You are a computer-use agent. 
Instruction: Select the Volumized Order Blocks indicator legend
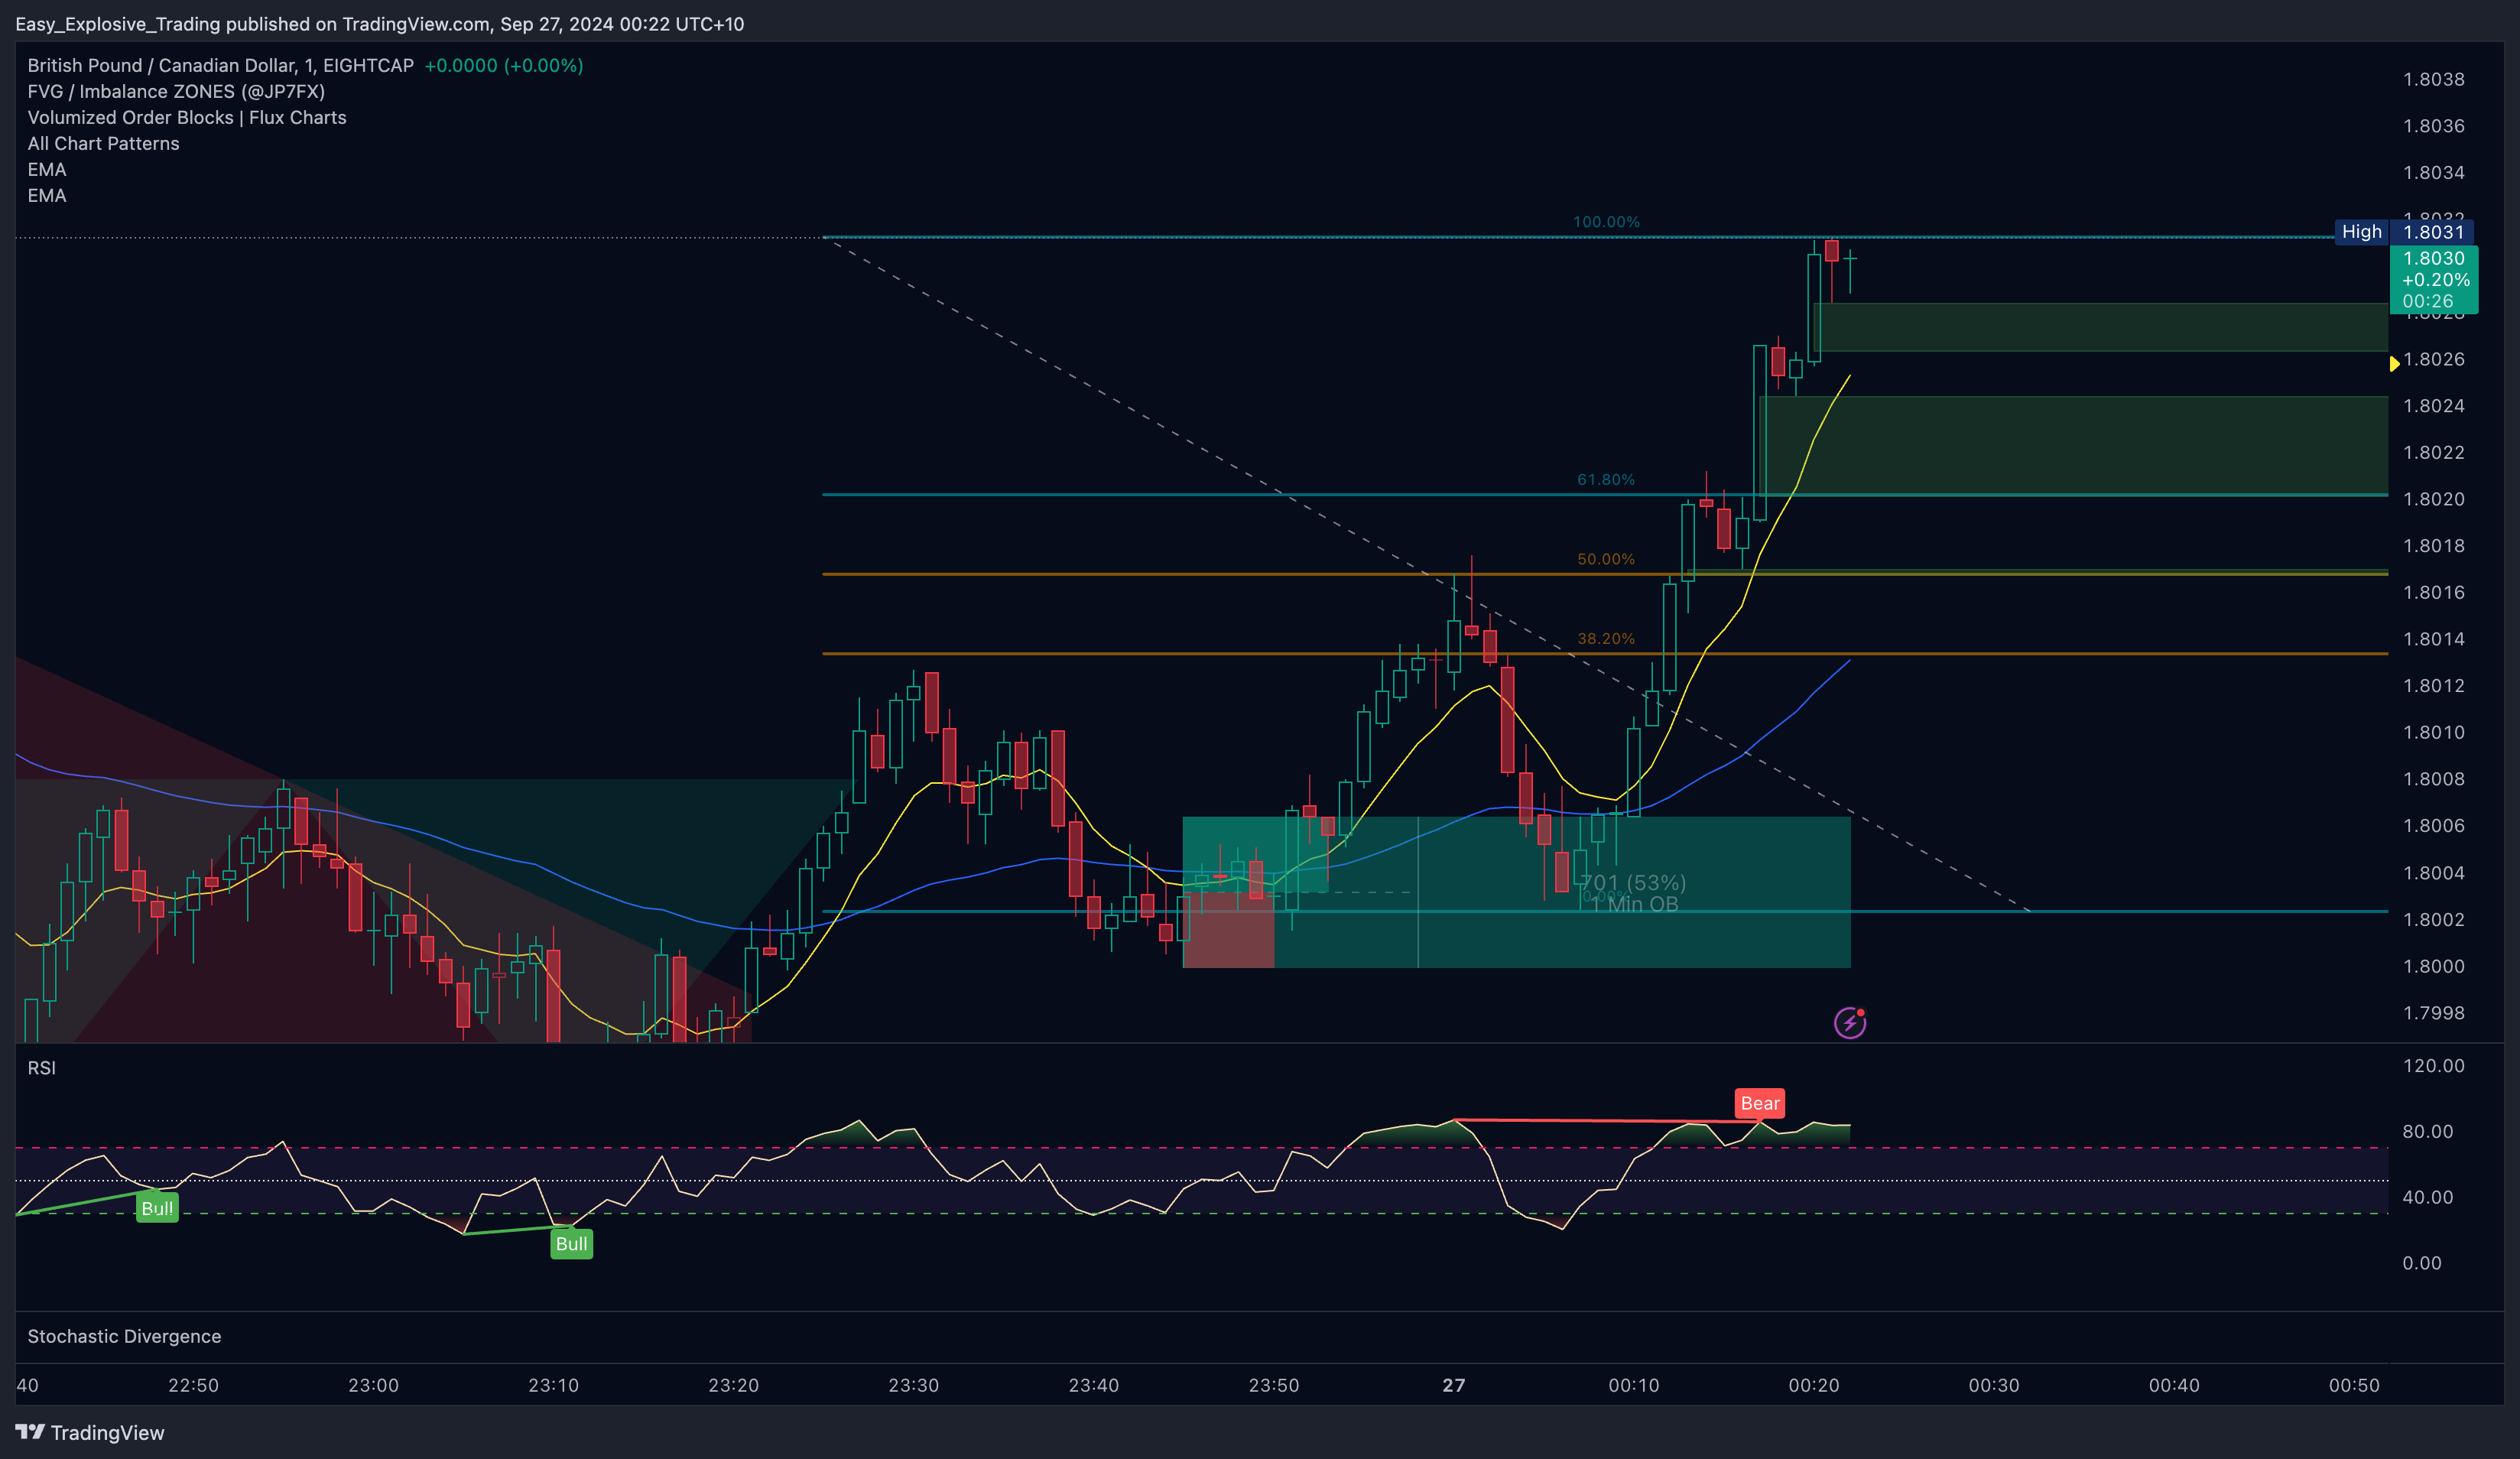[x=187, y=117]
